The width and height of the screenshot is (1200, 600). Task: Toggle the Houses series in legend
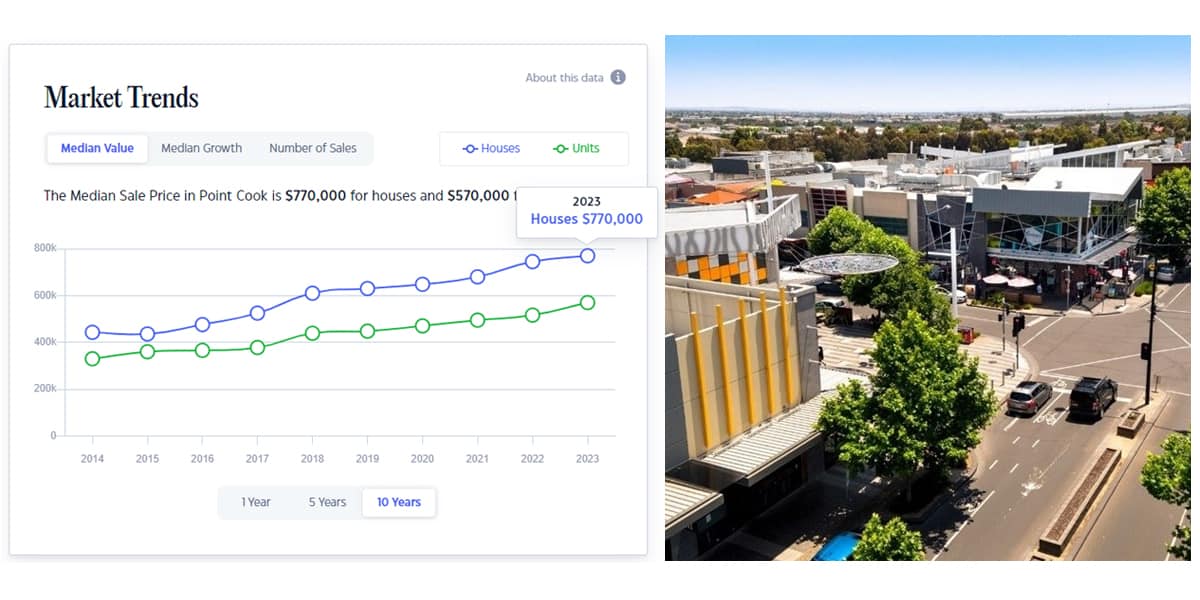pyautogui.click(x=491, y=148)
